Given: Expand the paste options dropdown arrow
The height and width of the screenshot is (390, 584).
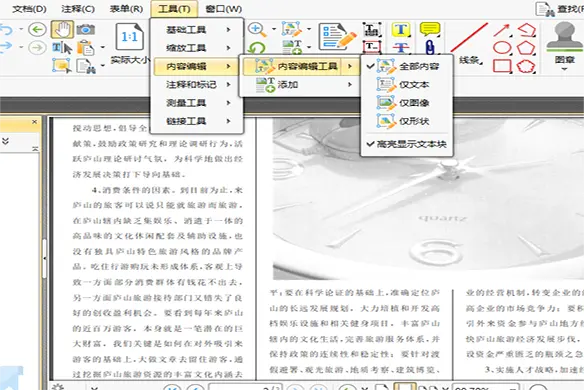Looking at the screenshot, I should pos(102,48).
